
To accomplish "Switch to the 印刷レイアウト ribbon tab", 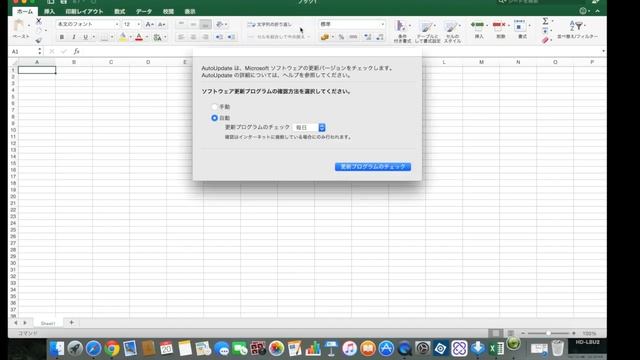I will [84, 11].
